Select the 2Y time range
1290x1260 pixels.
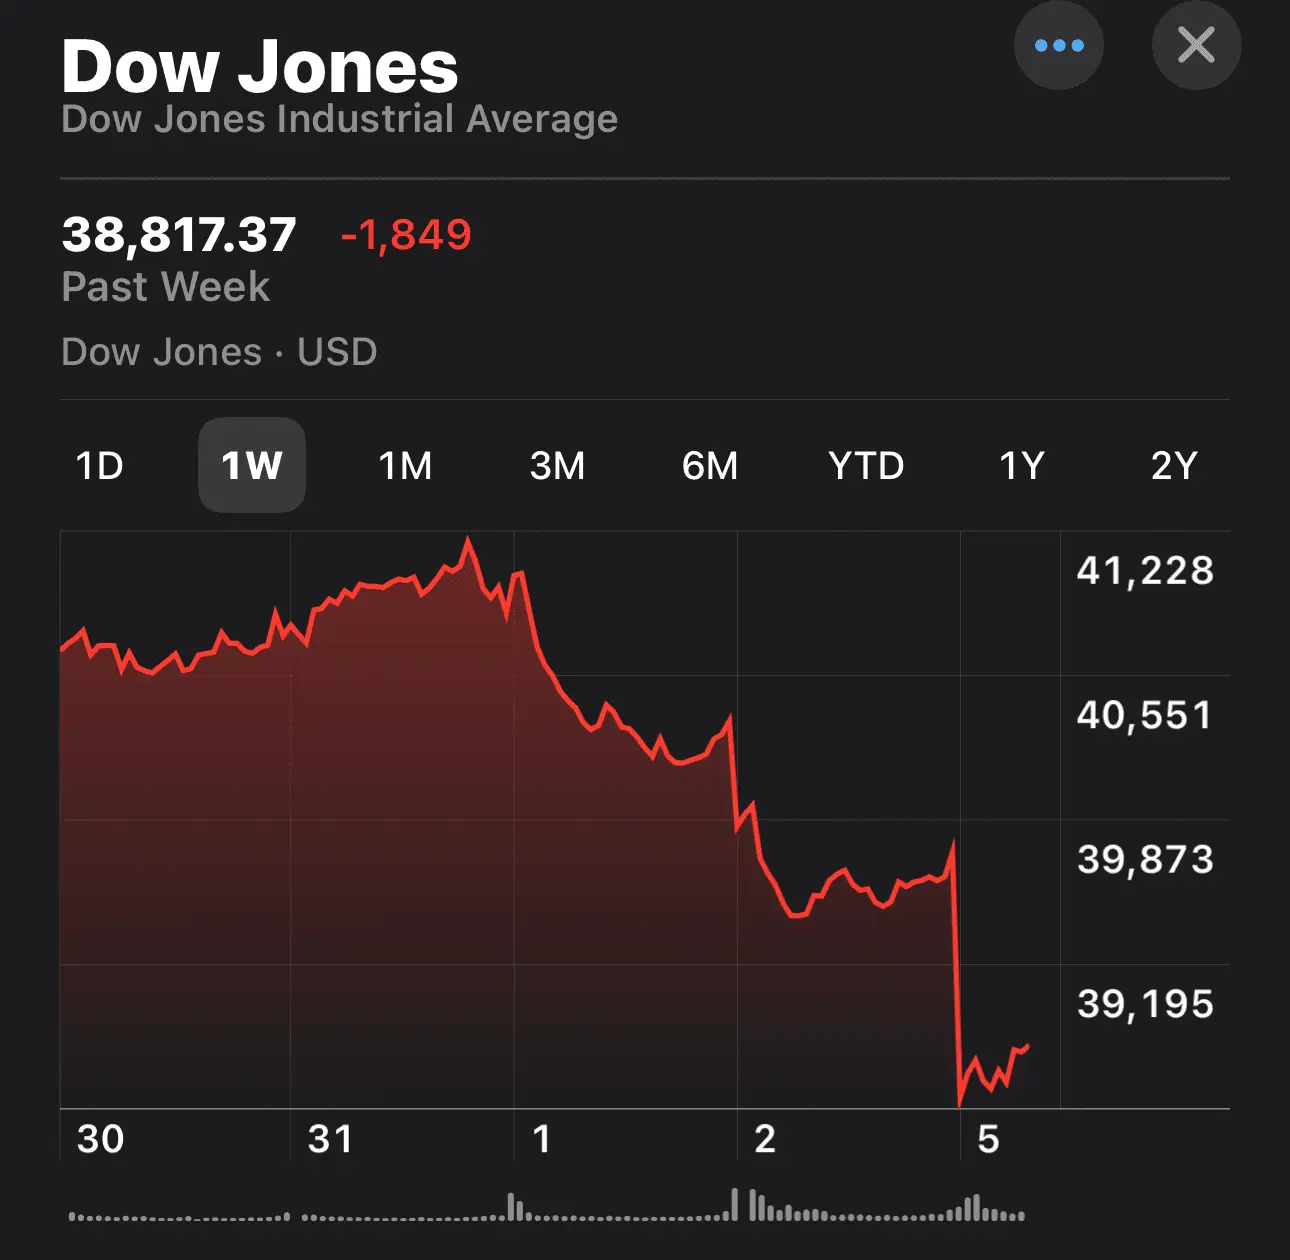pyautogui.click(x=1174, y=466)
